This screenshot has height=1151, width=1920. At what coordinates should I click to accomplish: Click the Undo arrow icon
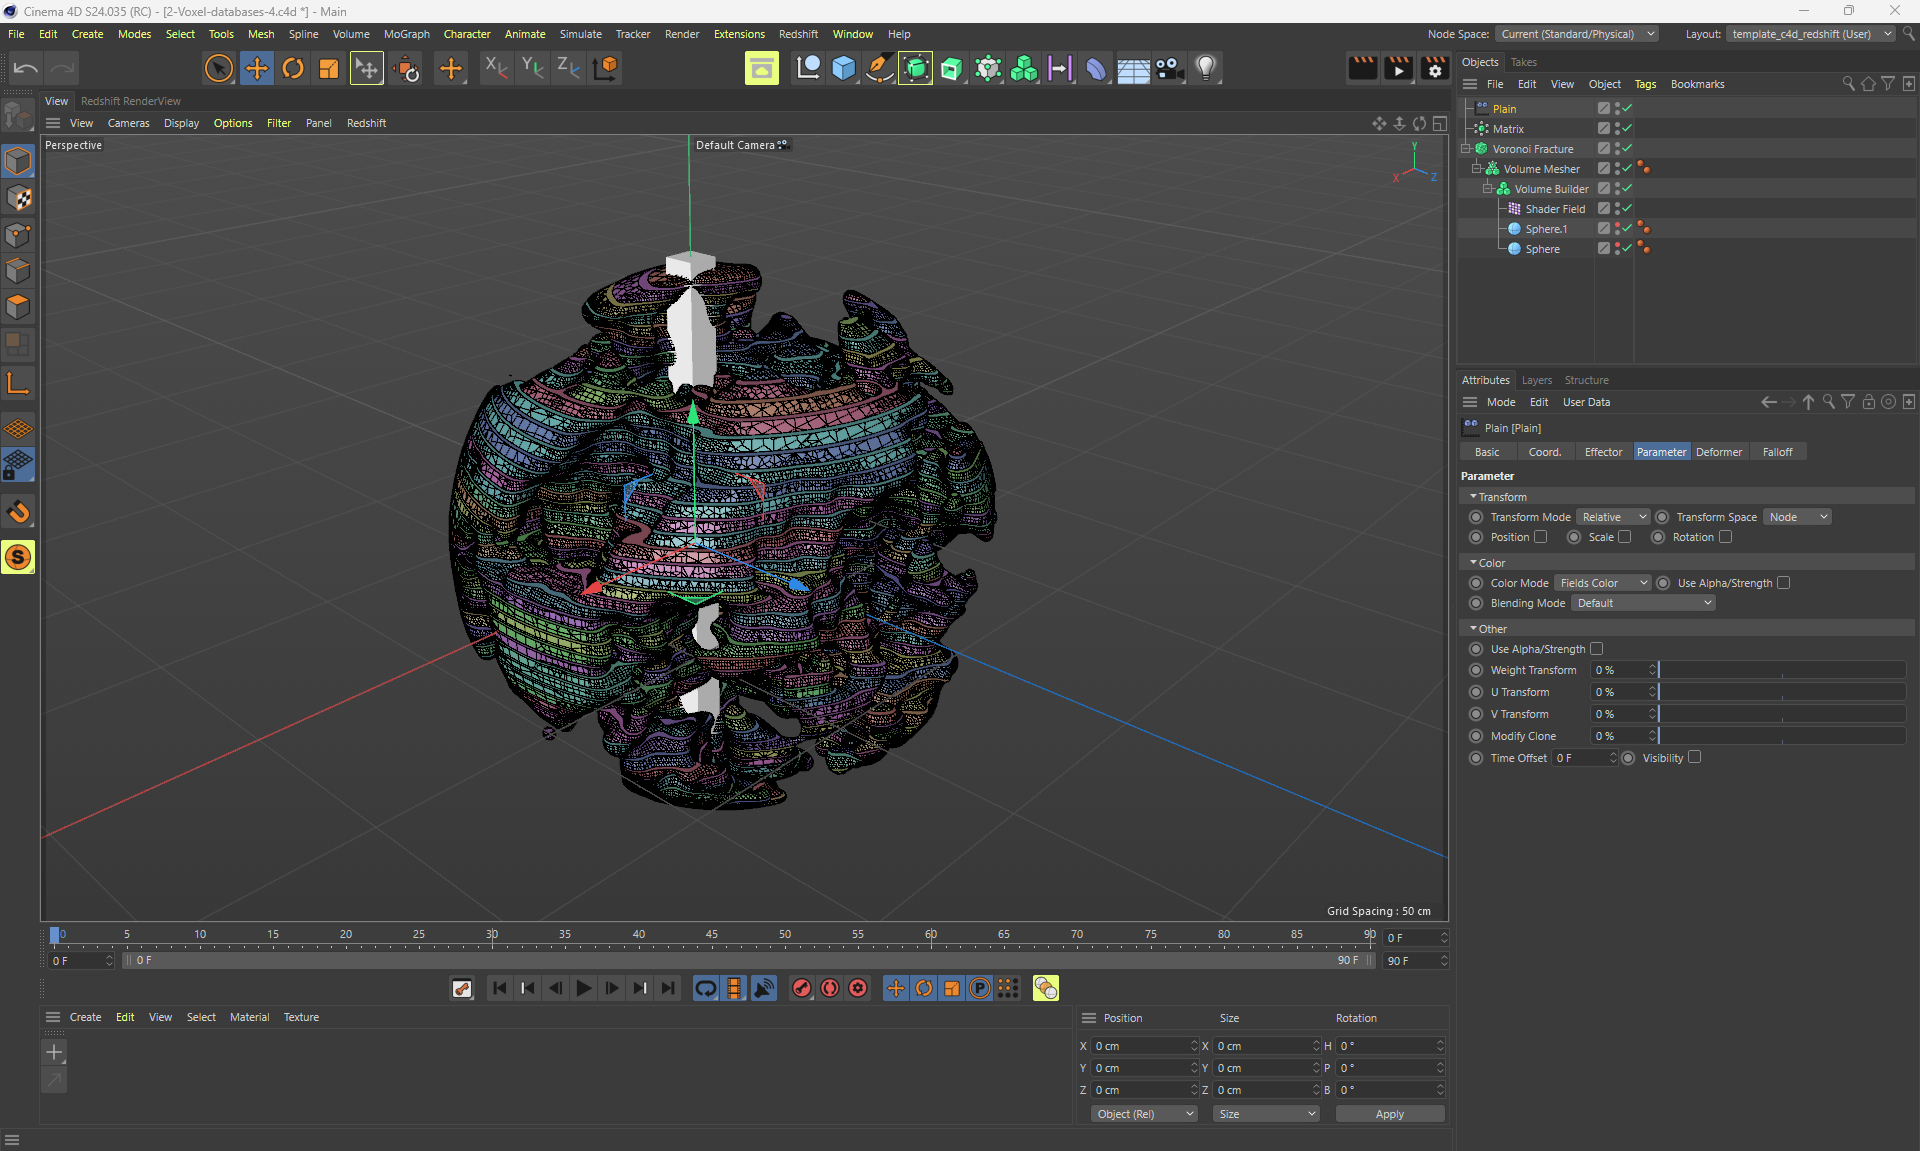[26, 68]
